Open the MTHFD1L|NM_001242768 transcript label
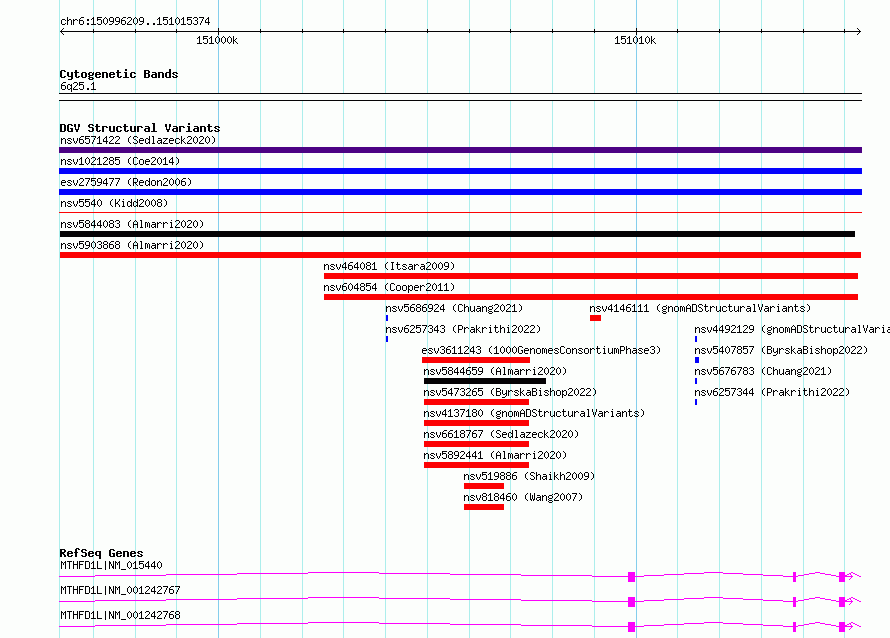 [x=120, y=615]
